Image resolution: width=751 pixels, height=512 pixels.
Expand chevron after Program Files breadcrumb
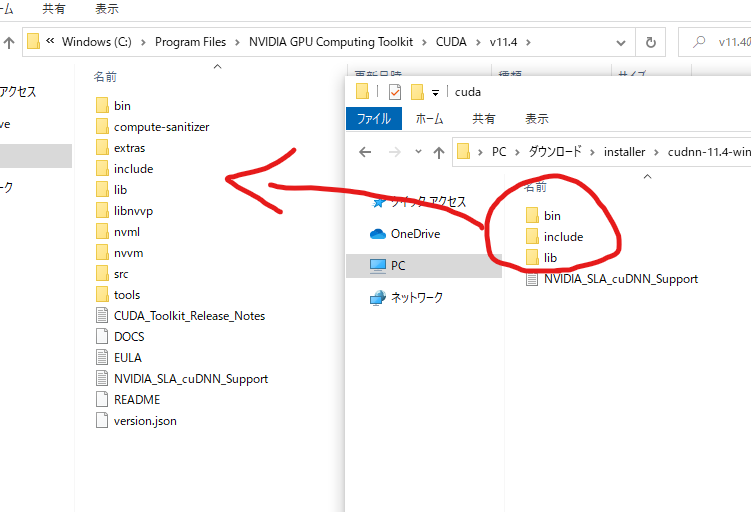coord(237,43)
